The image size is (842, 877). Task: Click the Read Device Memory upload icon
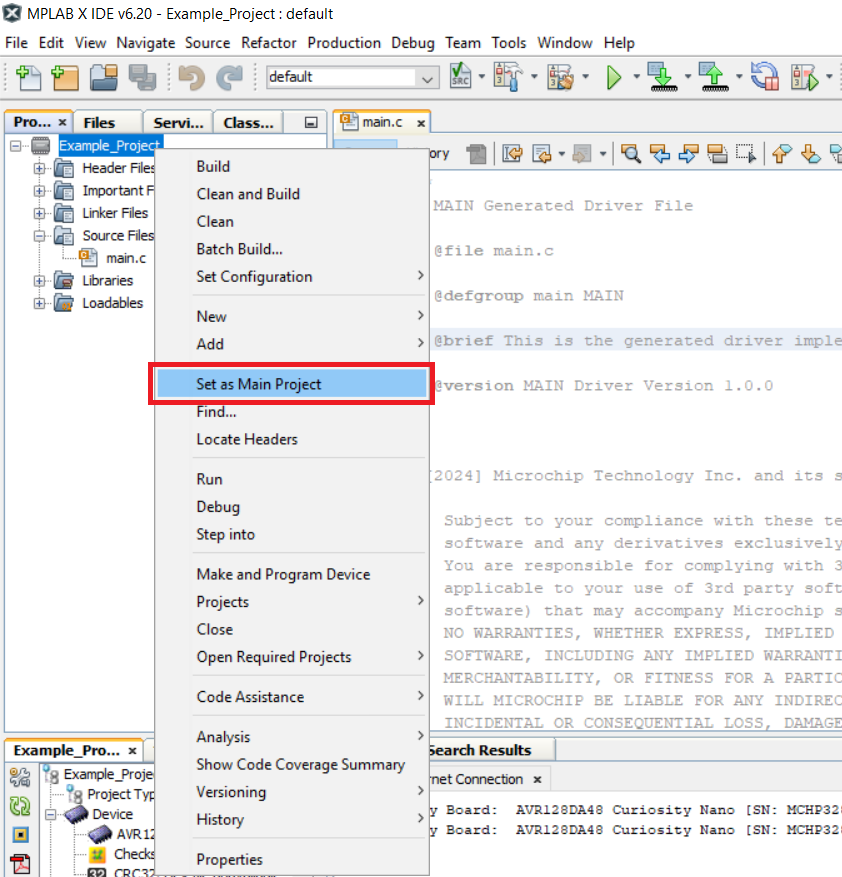[714, 77]
